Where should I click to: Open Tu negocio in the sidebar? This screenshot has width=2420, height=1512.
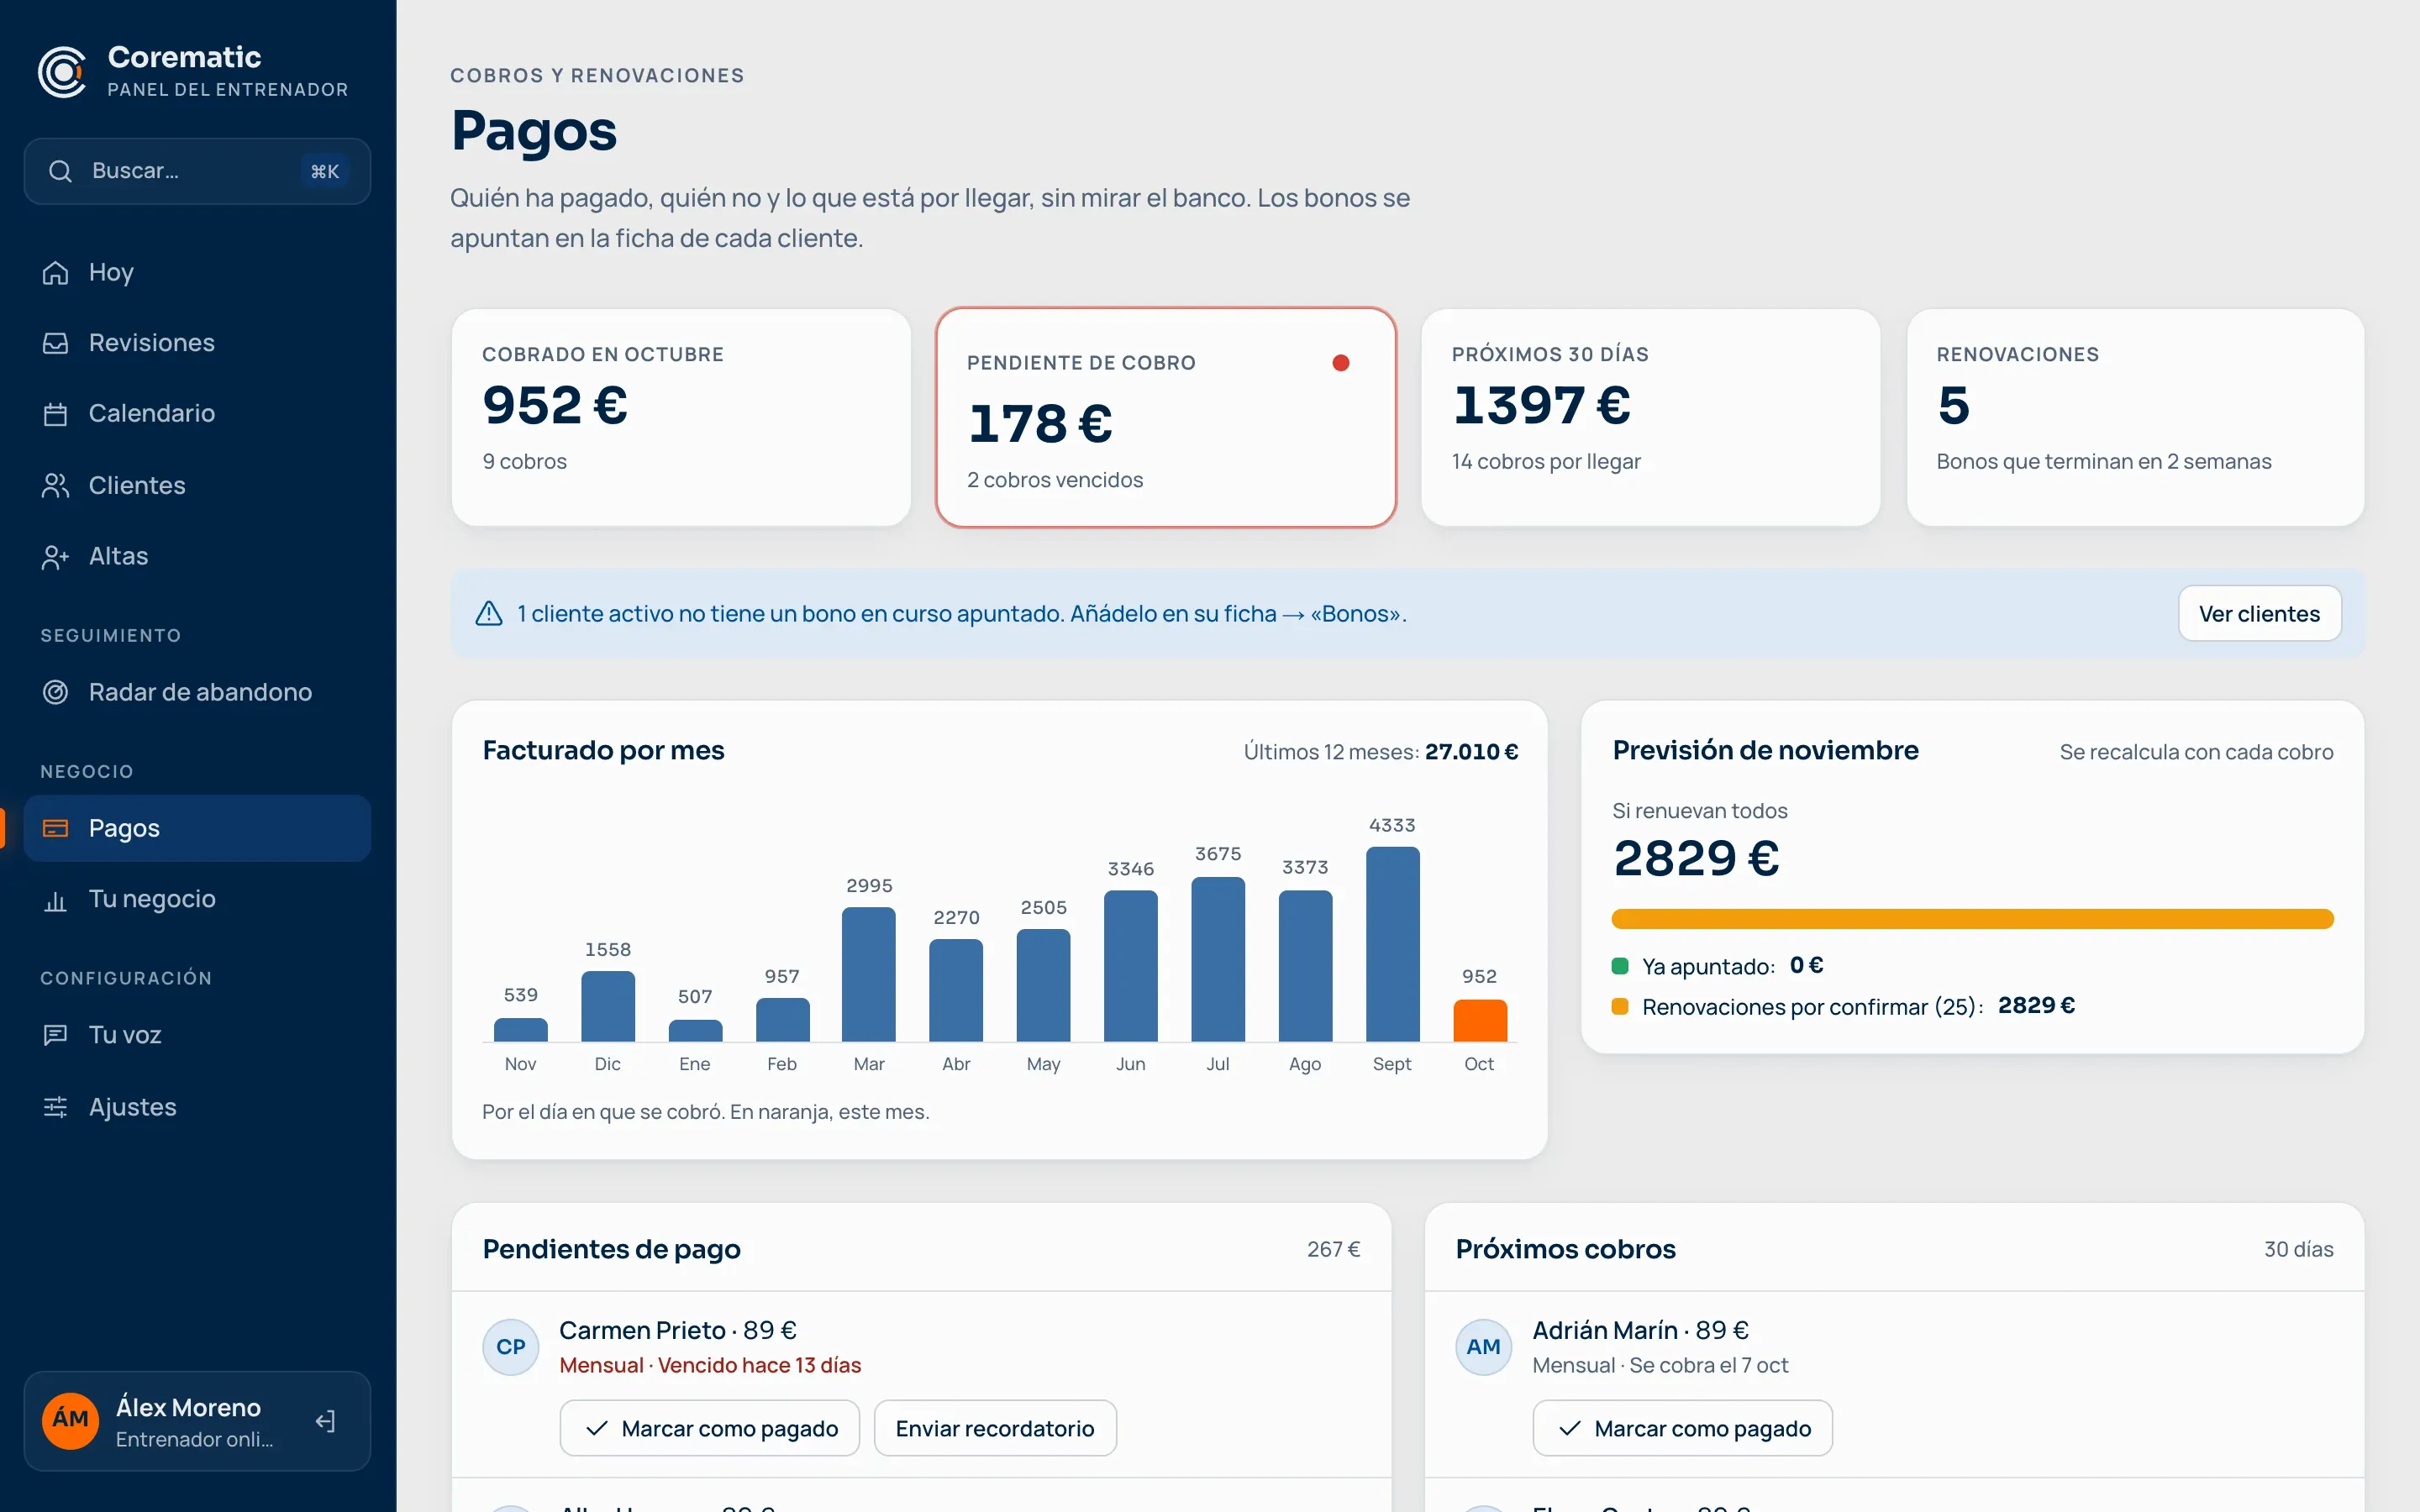click(197, 900)
